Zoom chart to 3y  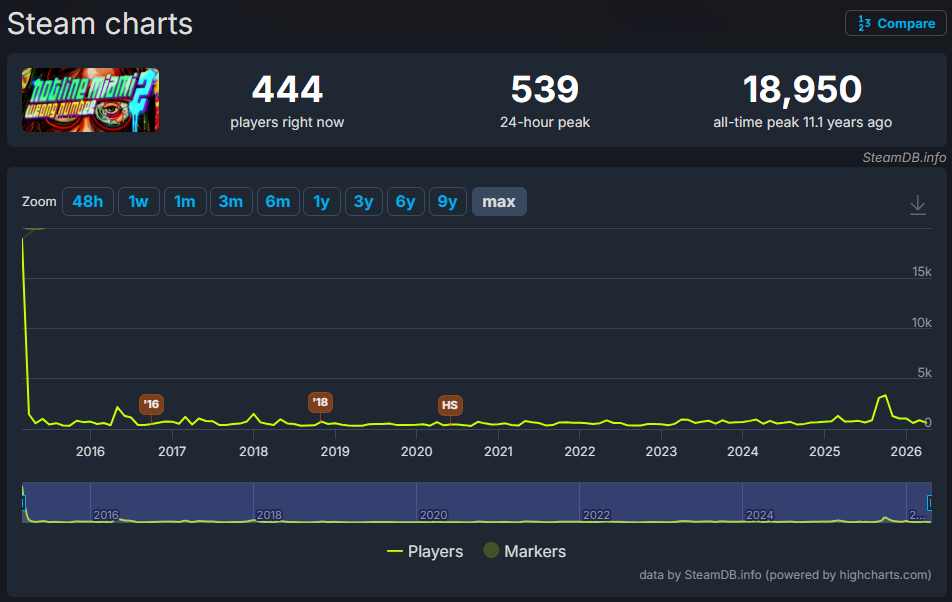pos(364,201)
